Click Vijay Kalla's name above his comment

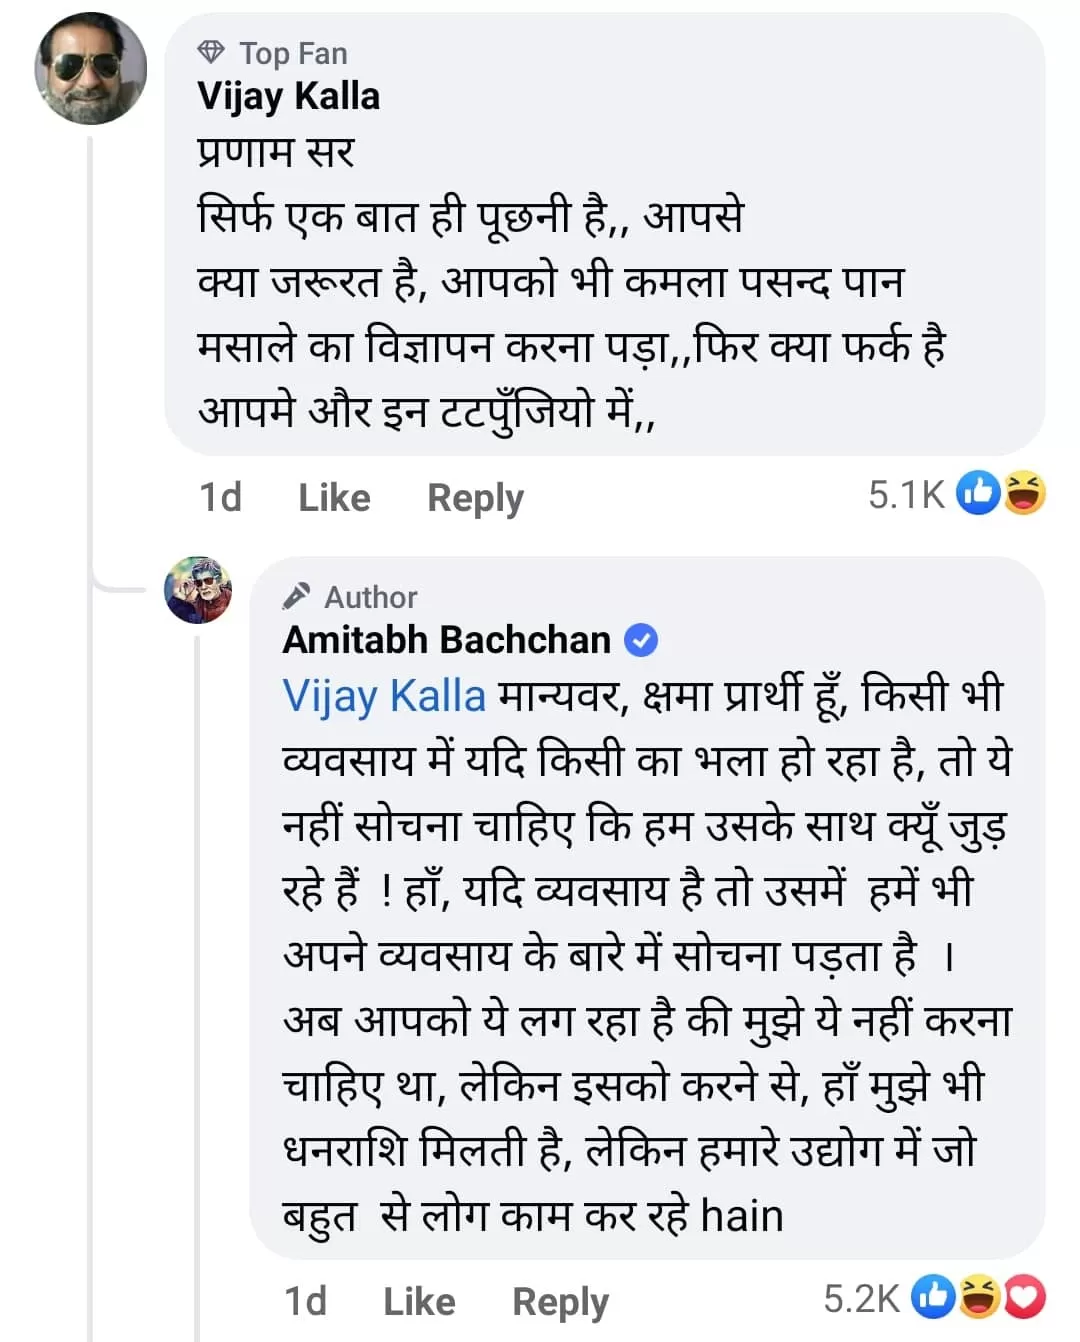click(x=288, y=97)
